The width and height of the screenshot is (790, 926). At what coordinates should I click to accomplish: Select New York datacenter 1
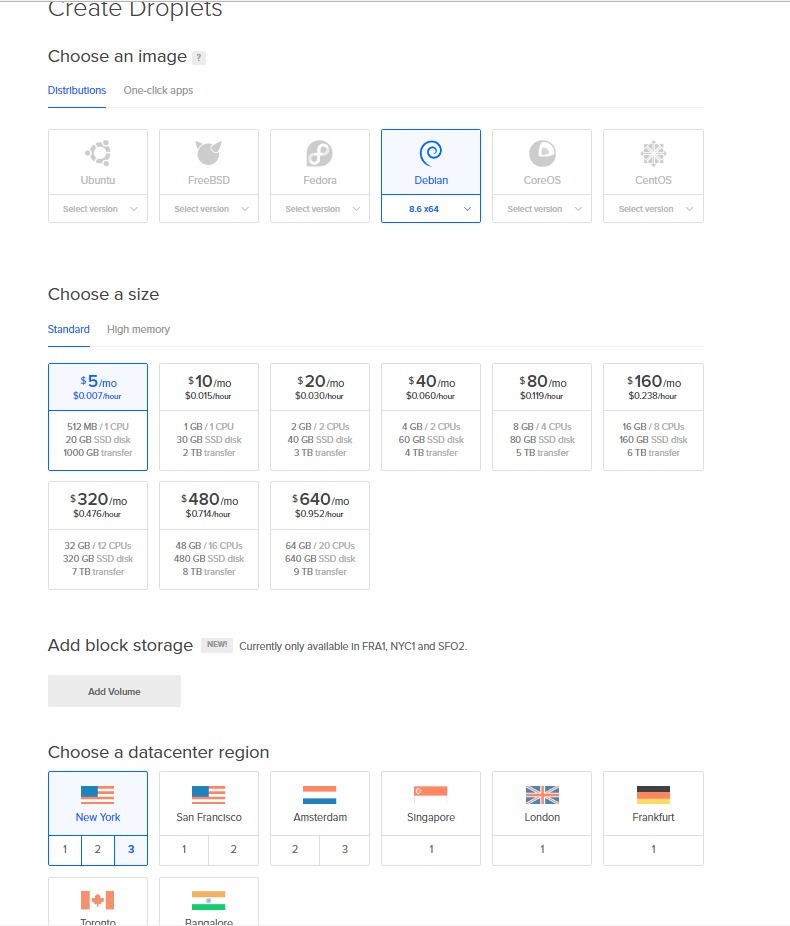tap(65, 849)
